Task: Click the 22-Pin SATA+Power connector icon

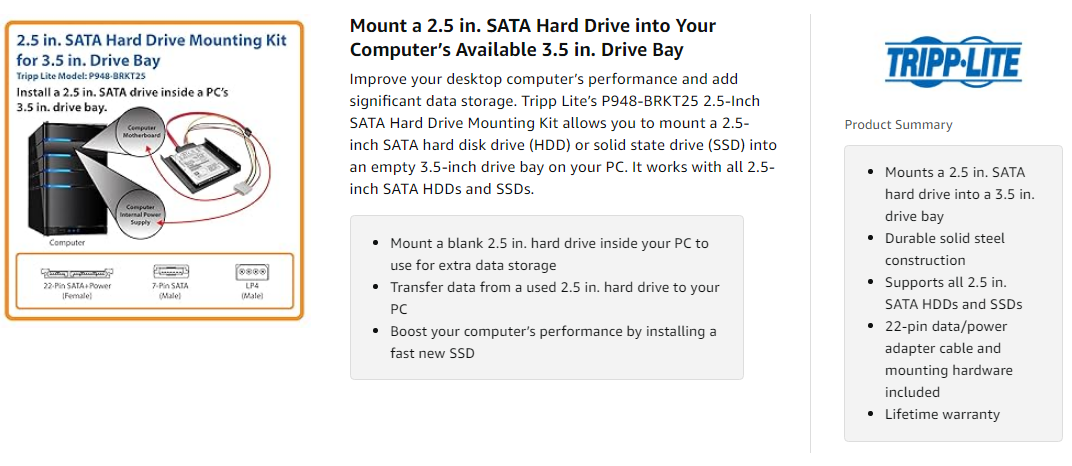Action: pyautogui.click(x=77, y=271)
